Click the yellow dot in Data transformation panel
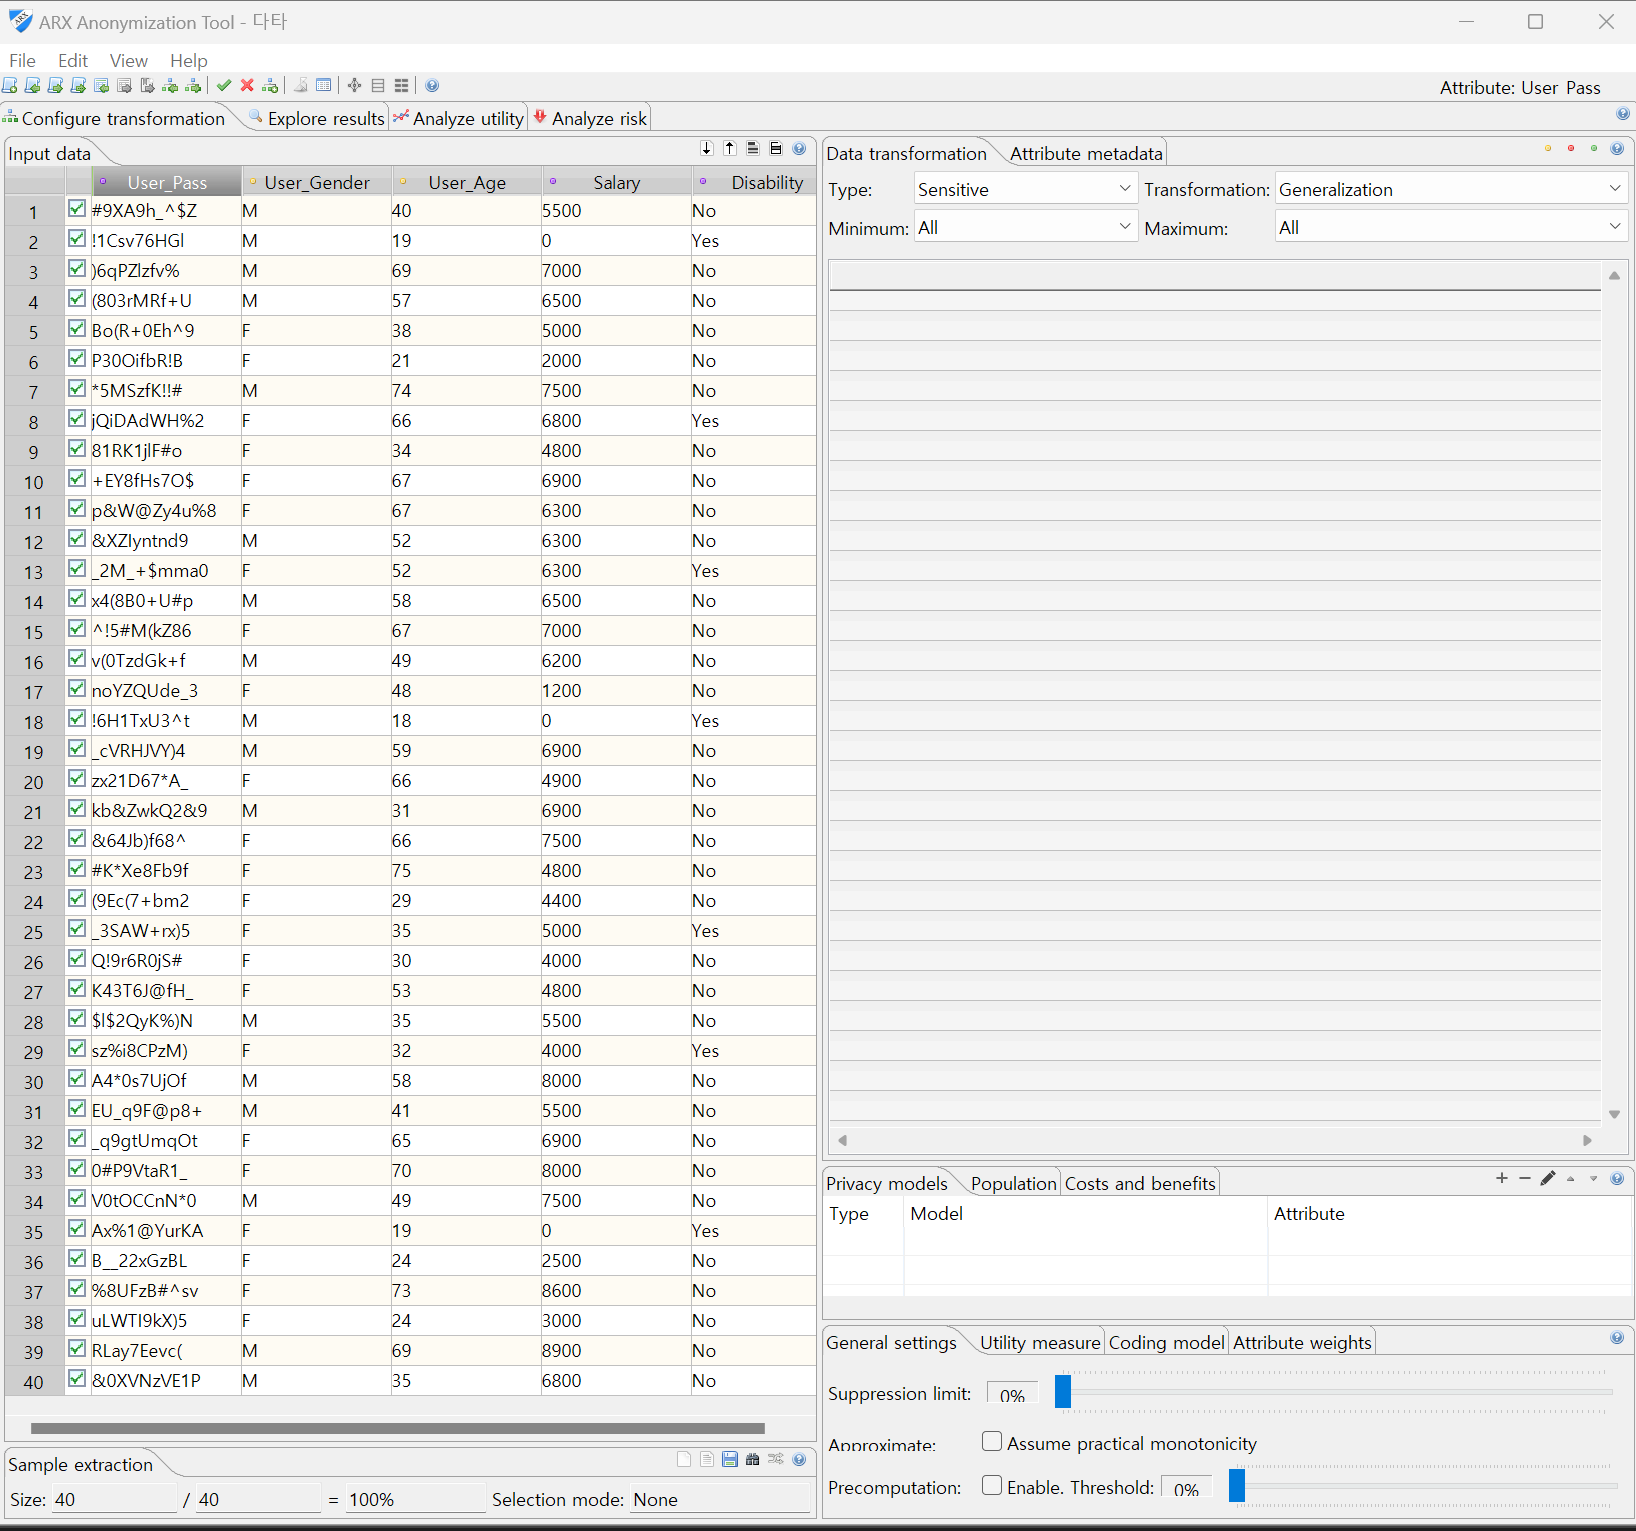This screenshot has width=1636, height=1531. [x=1548, y=149]
